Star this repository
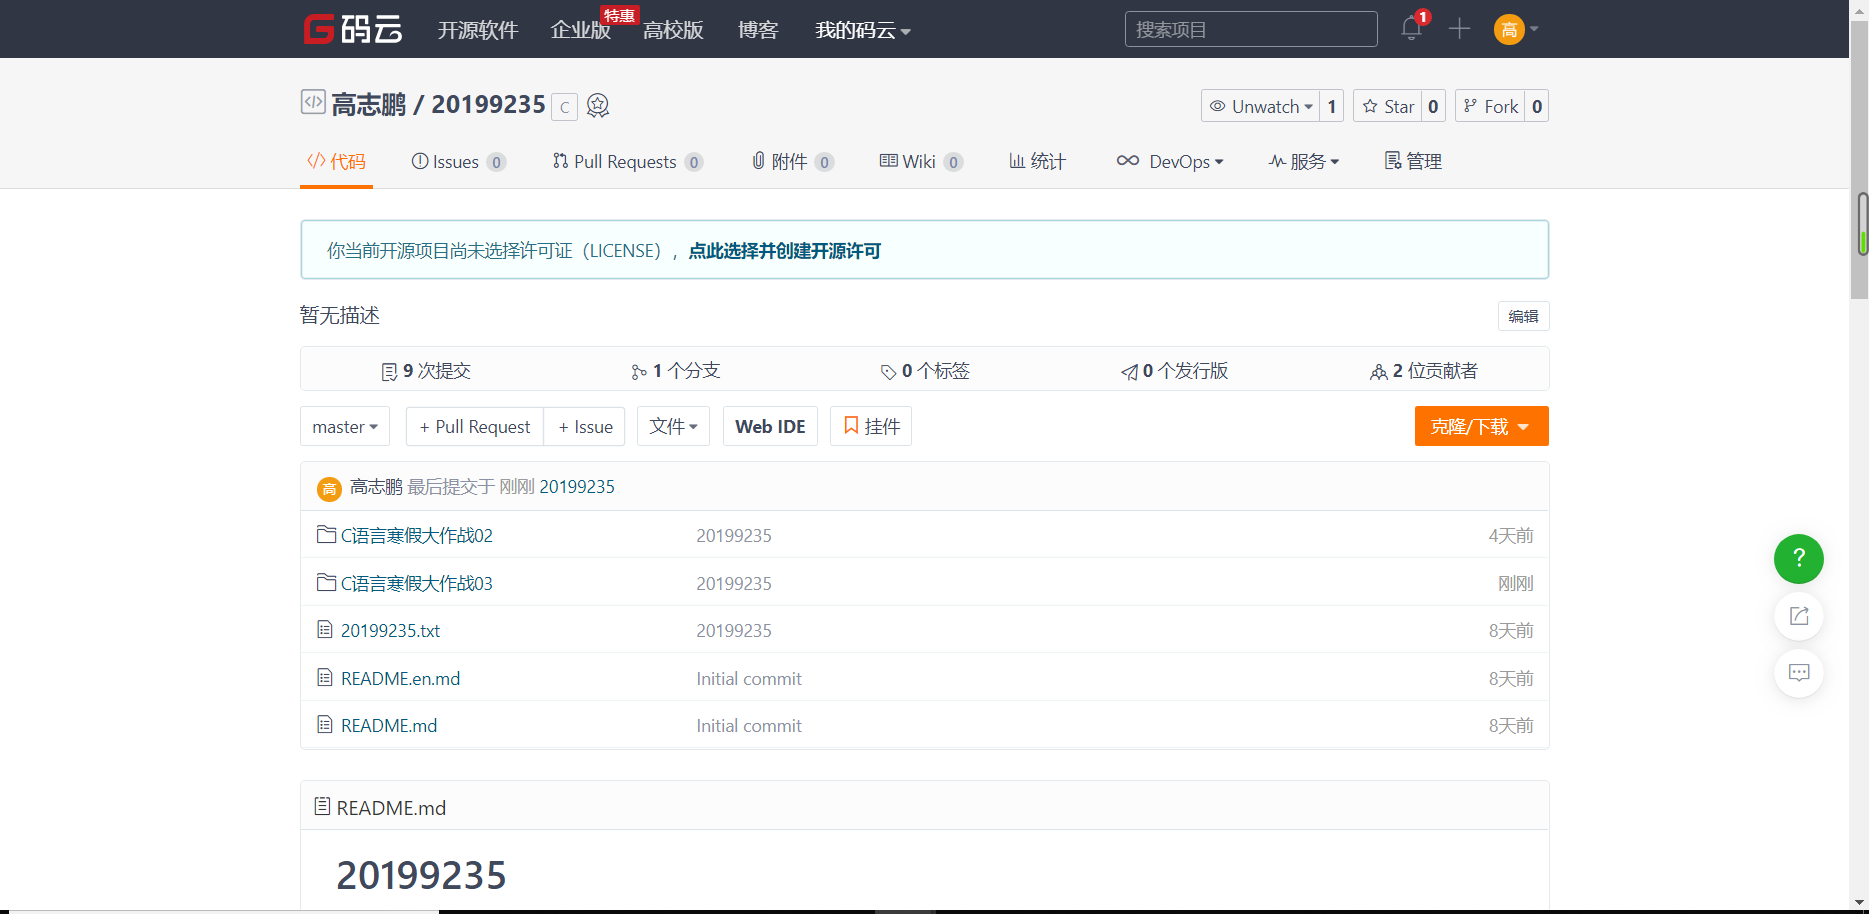The image size is (1870, 914). [1388, 106]
